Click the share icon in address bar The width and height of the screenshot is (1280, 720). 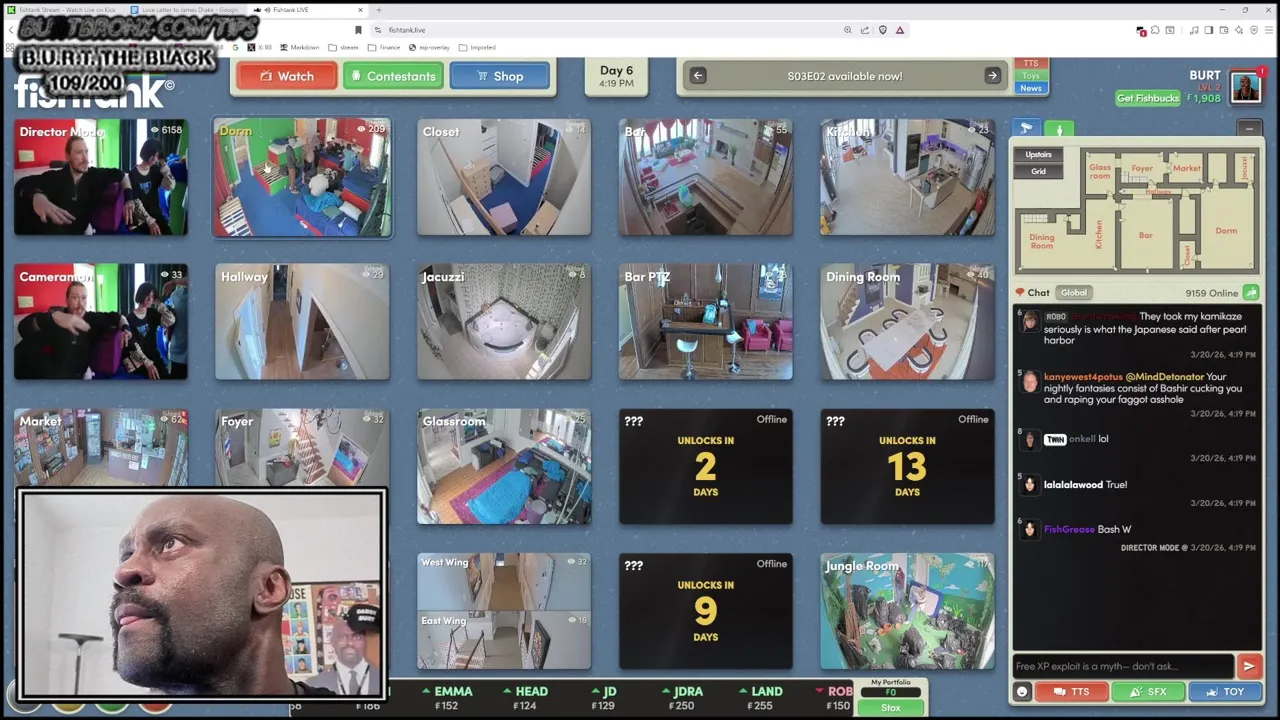(x=865, y=30)
